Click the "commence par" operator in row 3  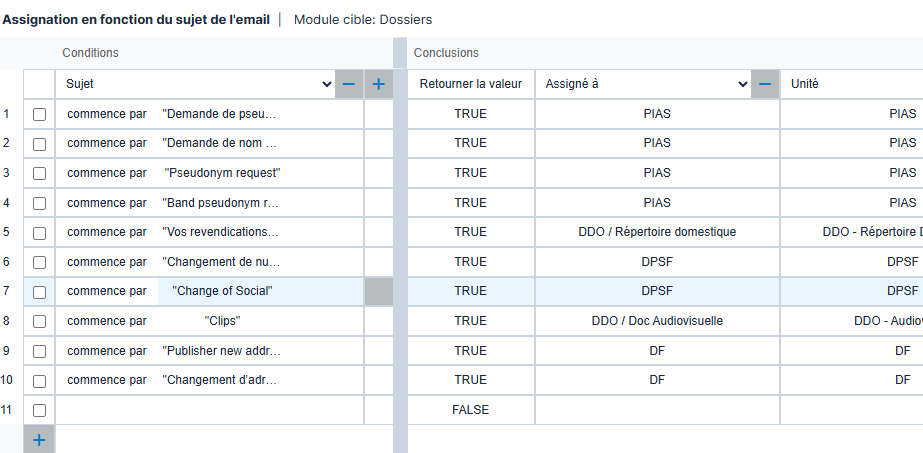pos(107,173)
